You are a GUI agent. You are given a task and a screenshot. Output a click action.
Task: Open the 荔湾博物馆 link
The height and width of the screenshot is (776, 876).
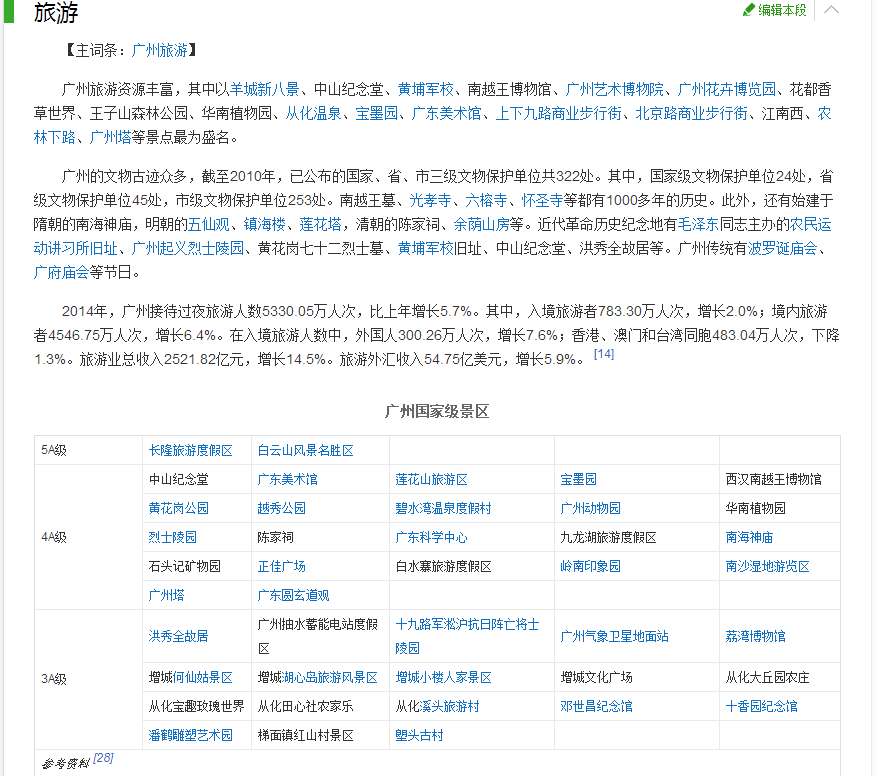(x=755, y=637)
